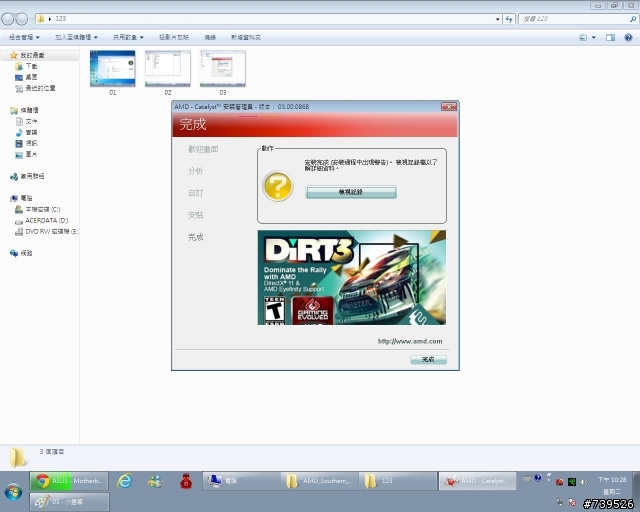Open the http://www.amd.com link

(x=410, y=341)
